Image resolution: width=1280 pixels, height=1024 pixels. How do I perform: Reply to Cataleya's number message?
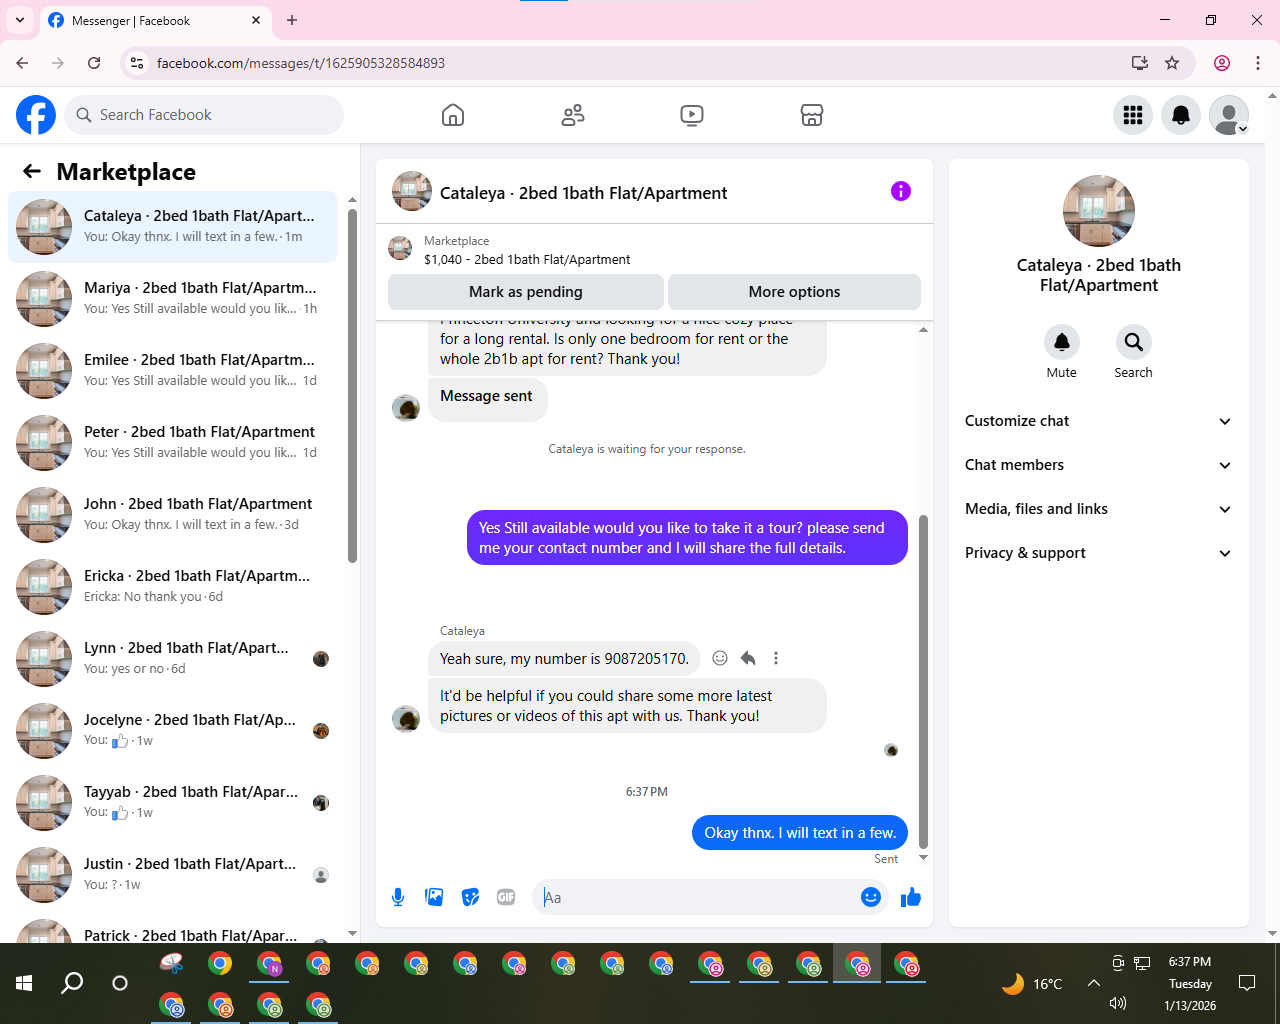coord(748,658)
